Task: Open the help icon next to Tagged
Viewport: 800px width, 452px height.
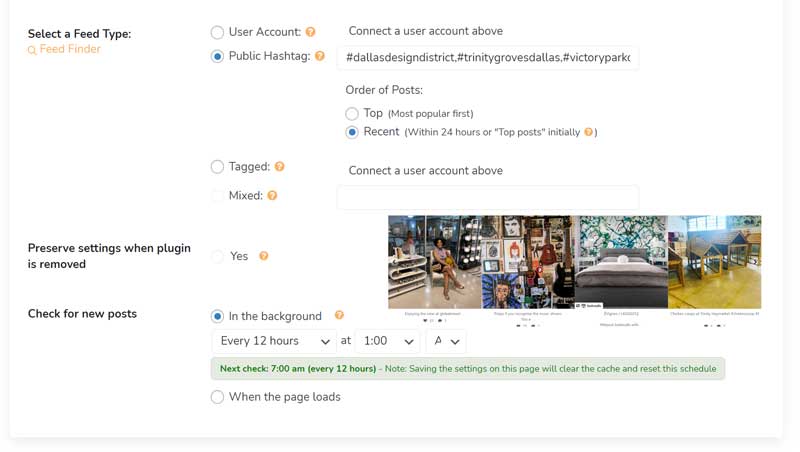Action: (280, 166)
